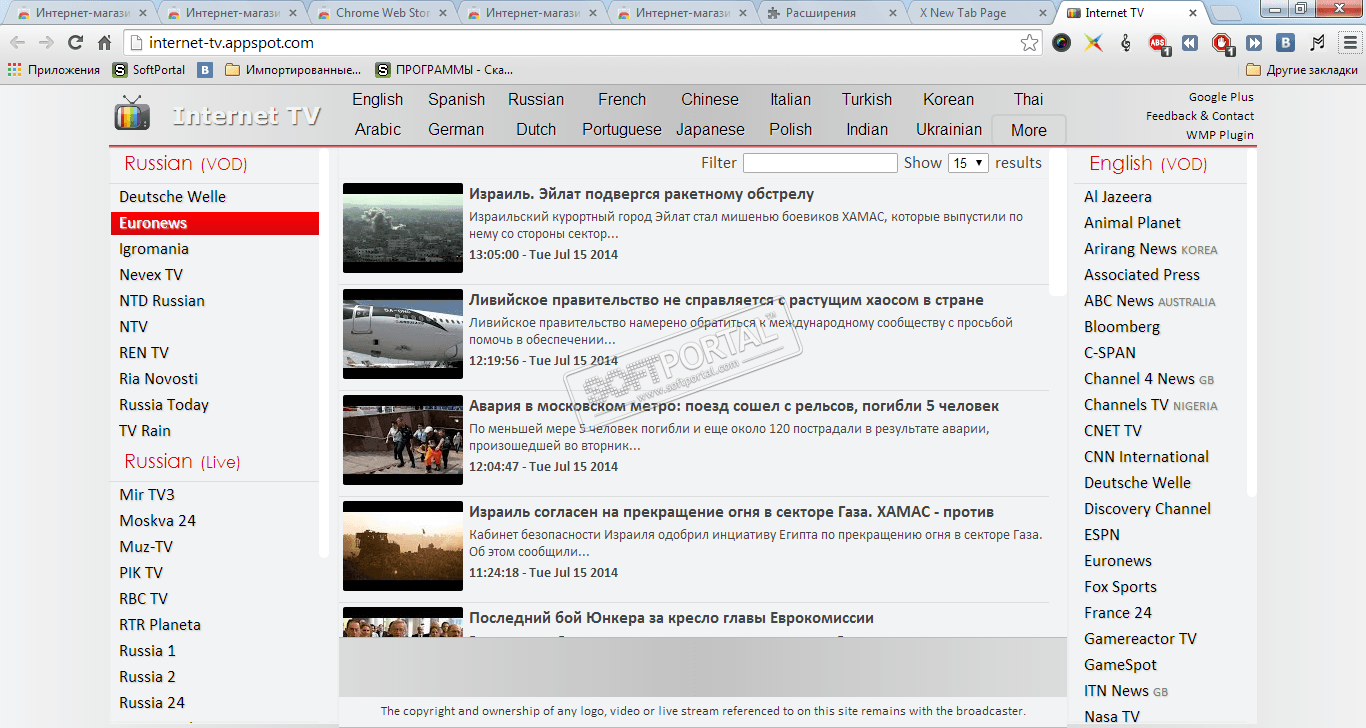Open the Moskva 24 live channel

pyautogui.click(x=158, y=521)
